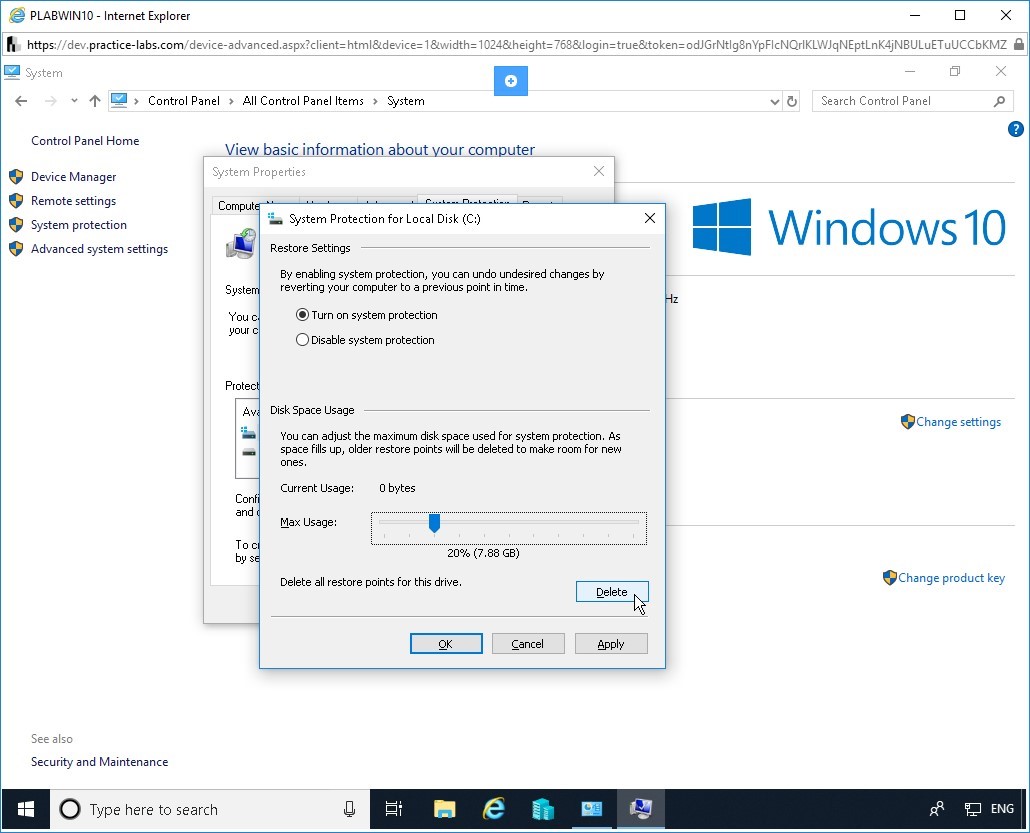Click the Search Control Panel field

pos(912,101)
